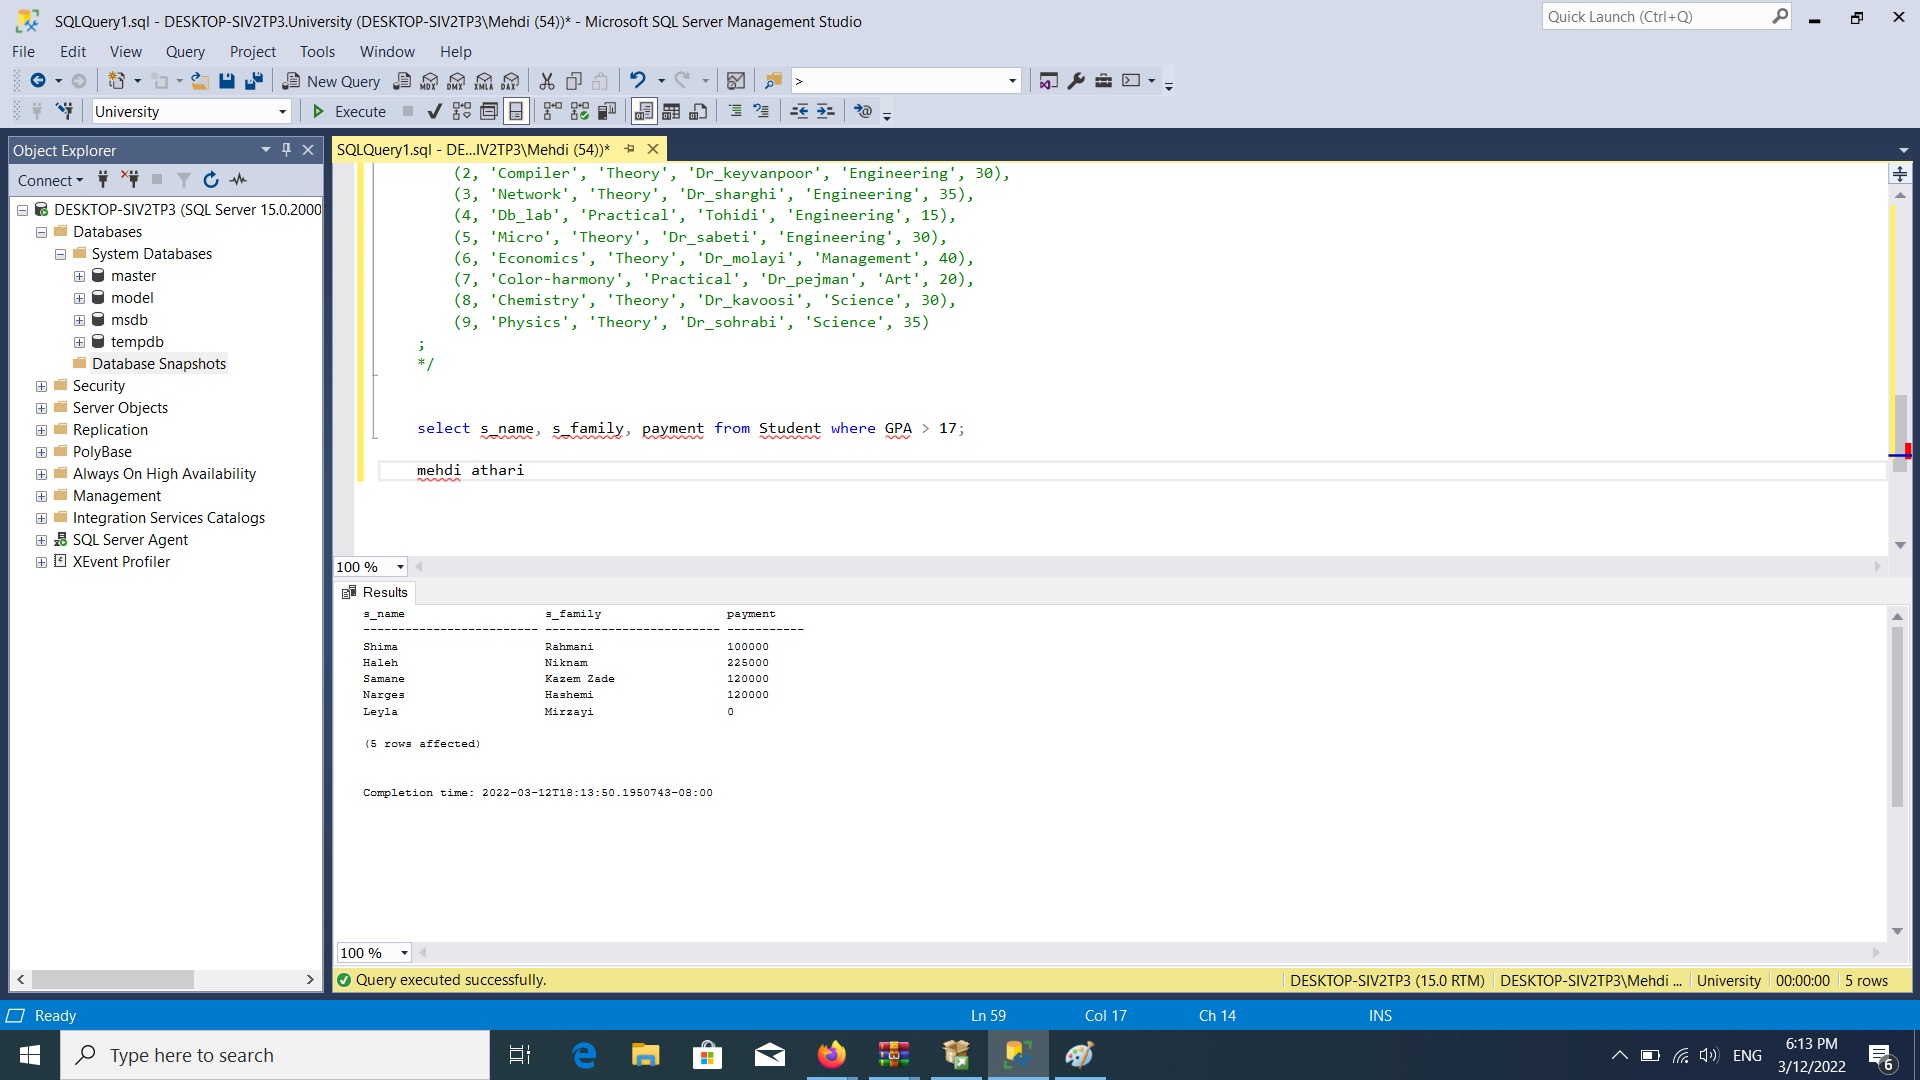Click the Save All icon
This screenshot has width=1920, height=1080.
254,81
